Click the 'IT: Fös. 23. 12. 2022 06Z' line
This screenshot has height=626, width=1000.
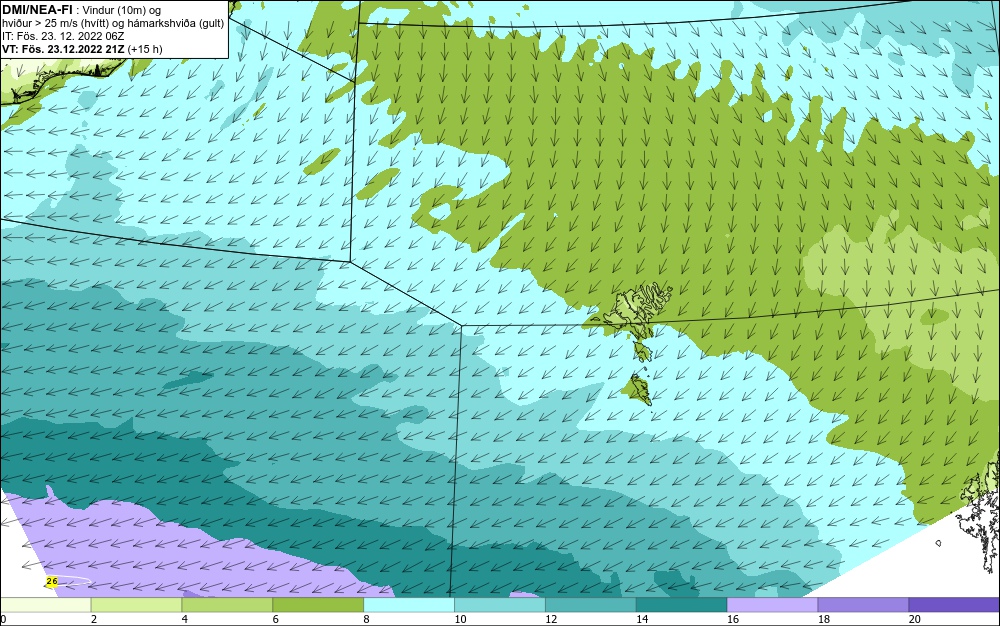point(63,36)
